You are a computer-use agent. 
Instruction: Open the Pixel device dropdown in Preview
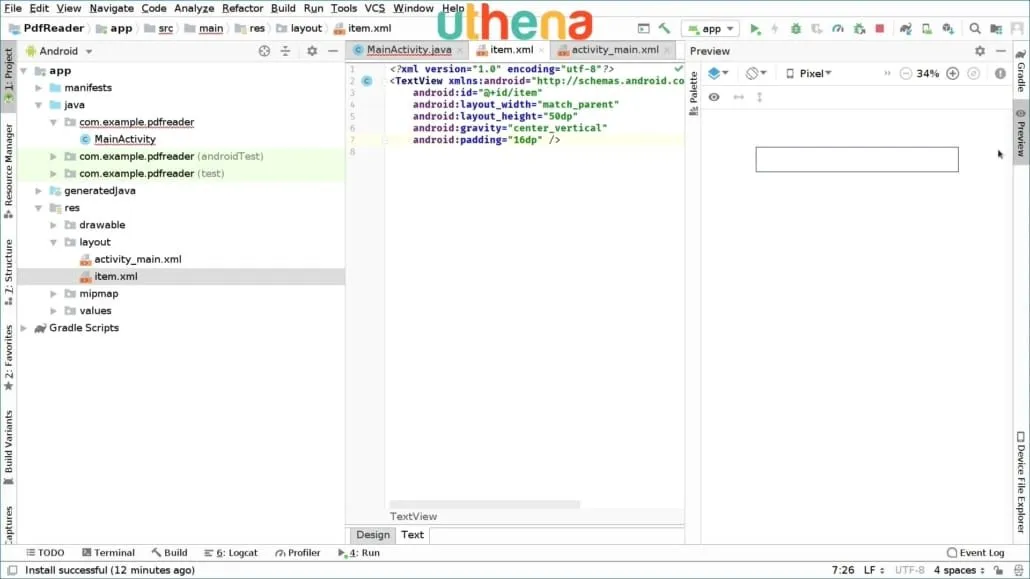tap(809, 74)
